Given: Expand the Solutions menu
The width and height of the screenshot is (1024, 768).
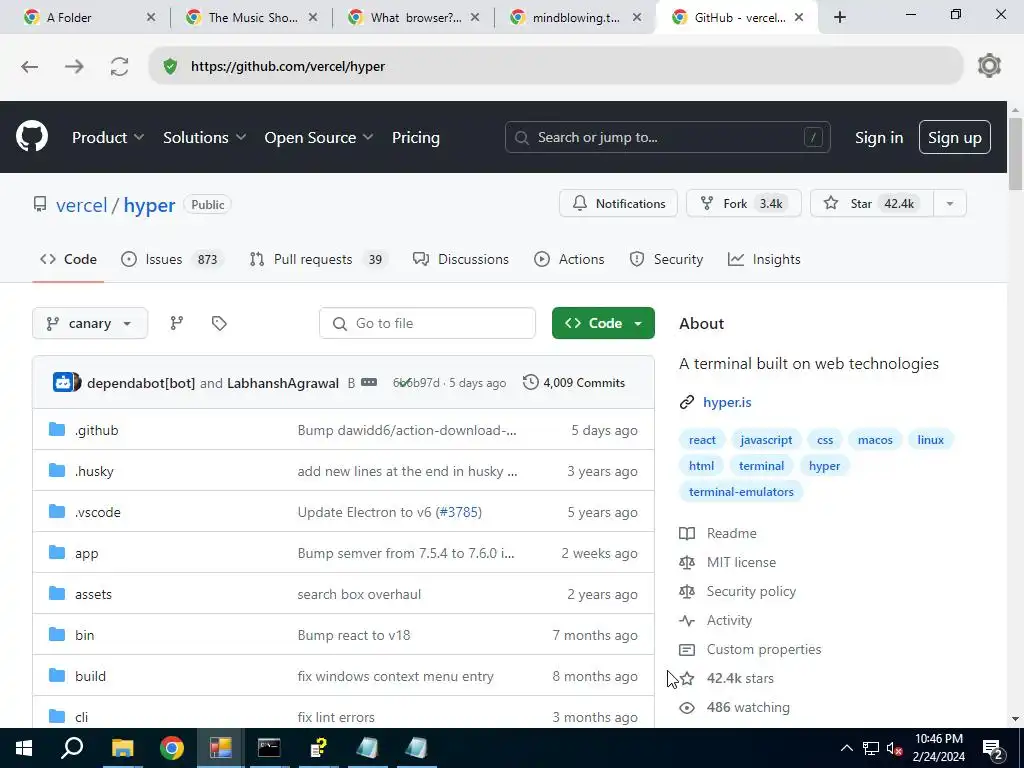Looking at the screenshot, I should [x=204, y=137].
